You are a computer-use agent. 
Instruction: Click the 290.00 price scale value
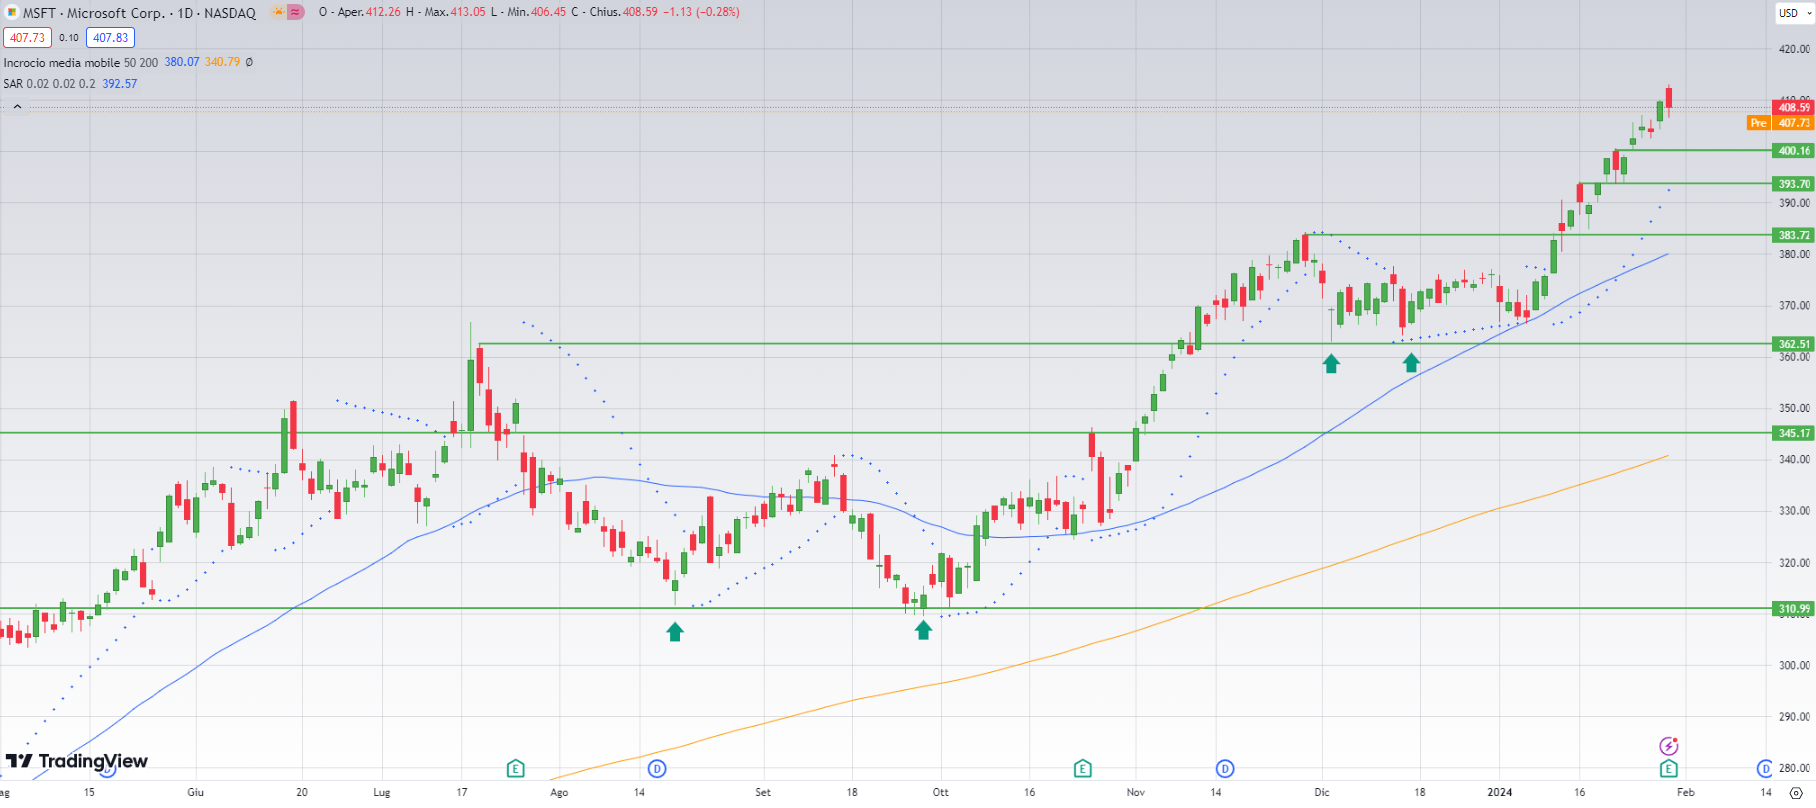pyautogui.click(x=1794, y=717)
